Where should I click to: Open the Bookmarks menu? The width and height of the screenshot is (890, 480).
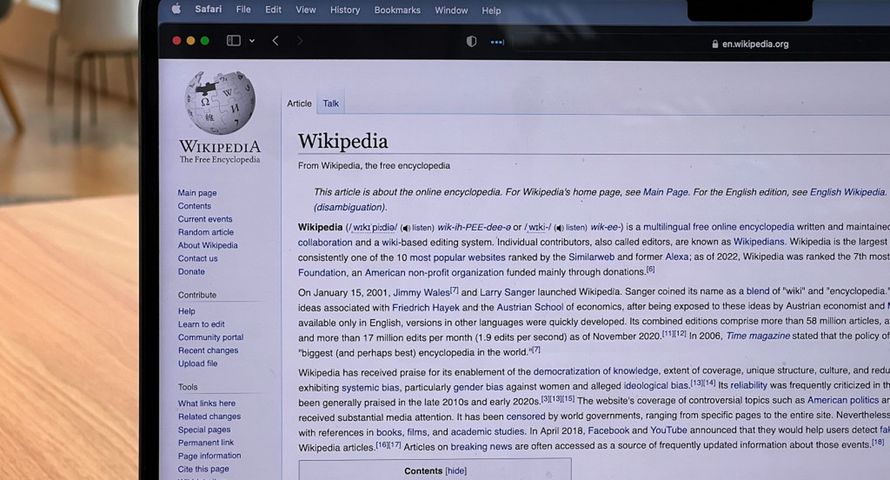pyautogui.click(x=397, y=10)
